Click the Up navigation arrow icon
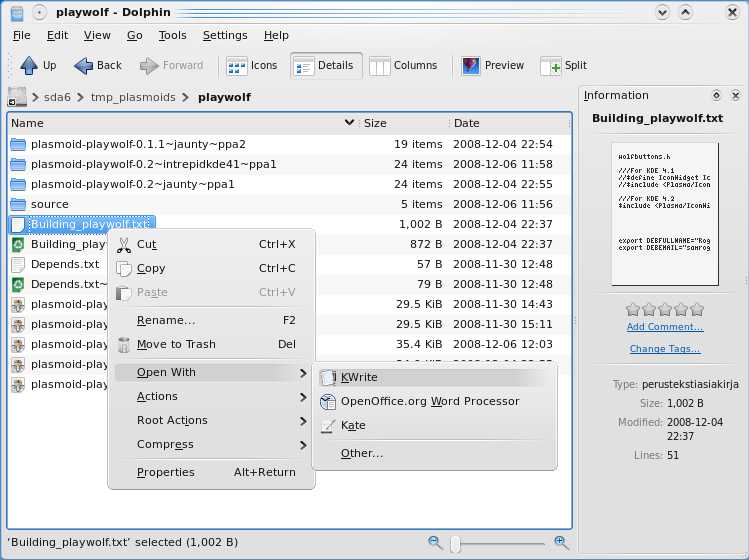 point(29,66)
